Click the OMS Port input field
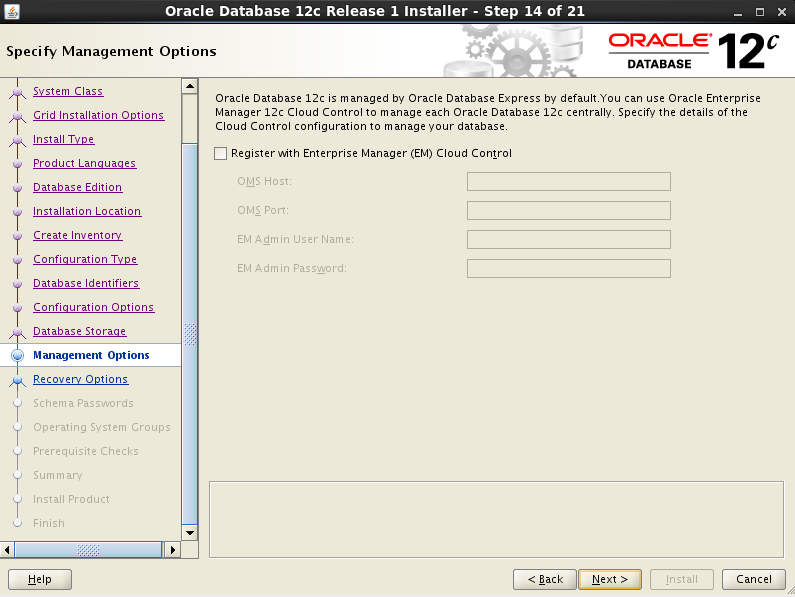Image resolution: width=795 pixels, height=597 pixels. click(x=568, y=210)
